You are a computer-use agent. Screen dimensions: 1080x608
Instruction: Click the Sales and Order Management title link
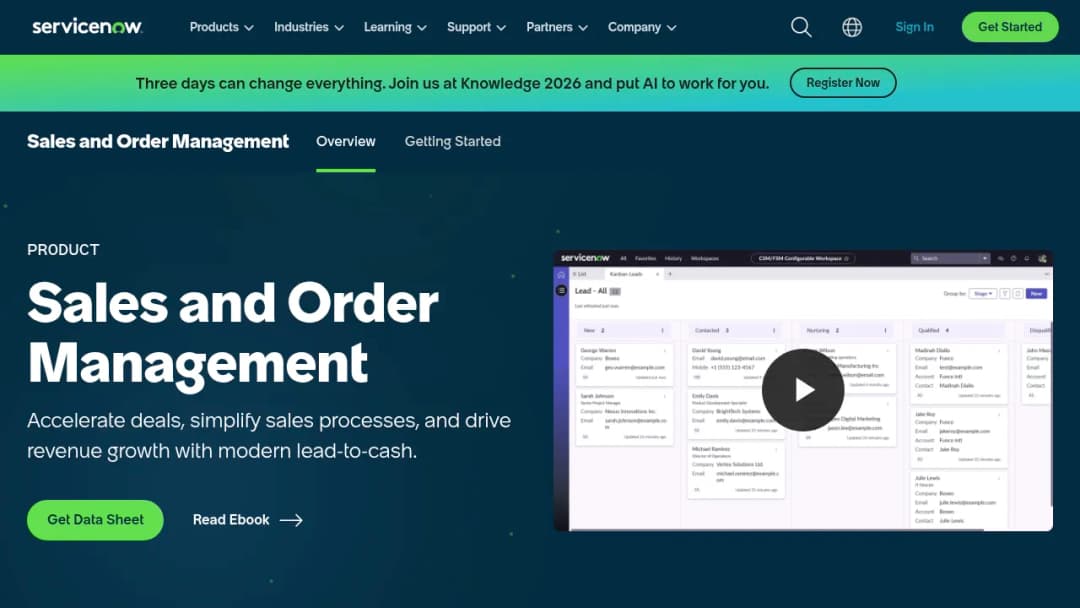[x=158, y=141]
